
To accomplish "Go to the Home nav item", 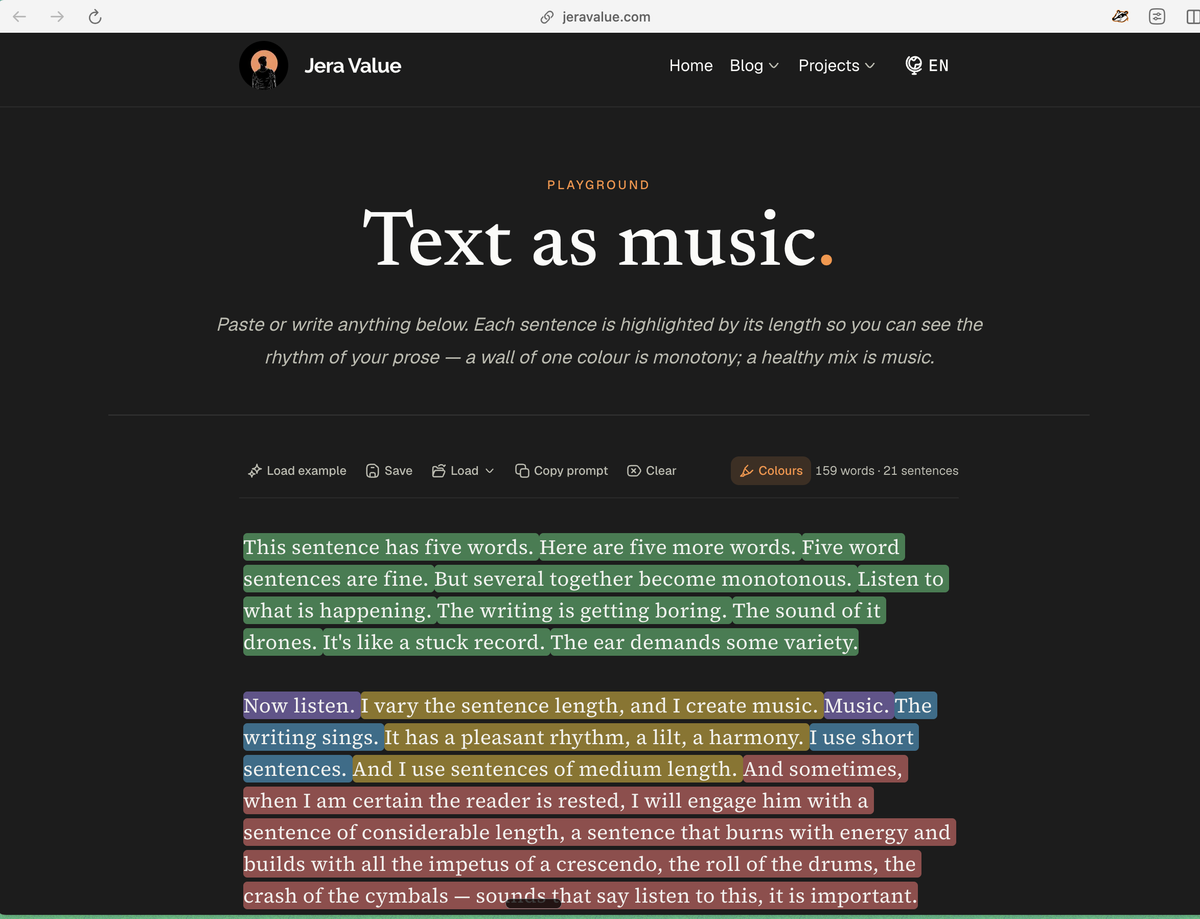I will pos(691,66).
